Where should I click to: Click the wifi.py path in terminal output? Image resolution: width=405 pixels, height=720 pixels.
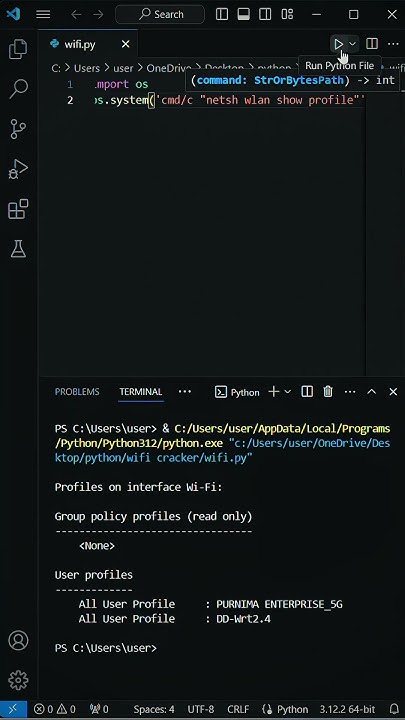click(x=222, y=451)
